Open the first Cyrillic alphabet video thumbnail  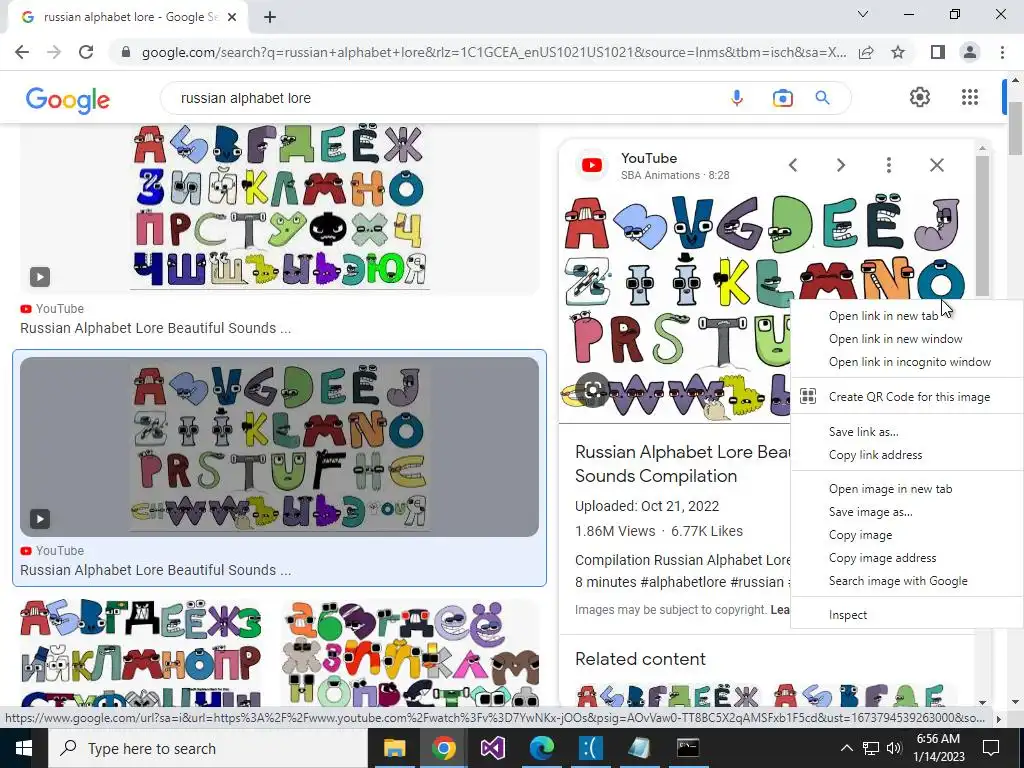point(280,208)
